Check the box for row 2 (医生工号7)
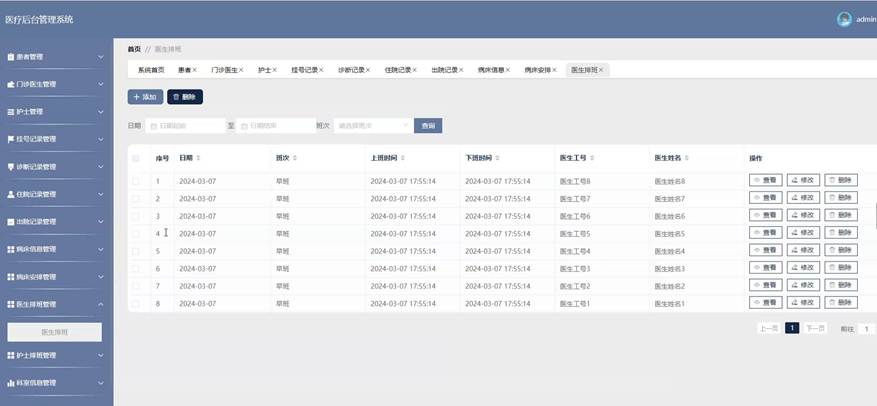 click(135, 199)
